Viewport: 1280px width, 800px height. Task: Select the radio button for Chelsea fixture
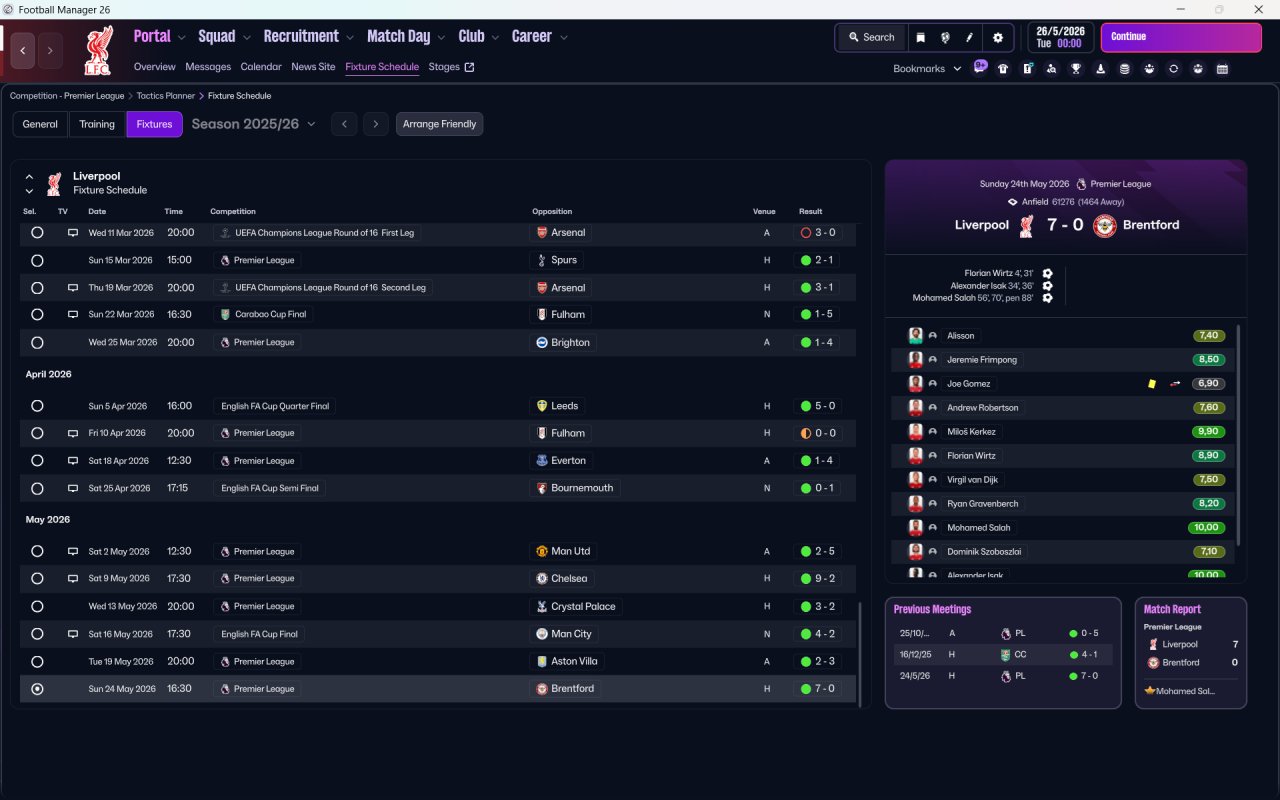pyautogui.click(x=37, y=579)
